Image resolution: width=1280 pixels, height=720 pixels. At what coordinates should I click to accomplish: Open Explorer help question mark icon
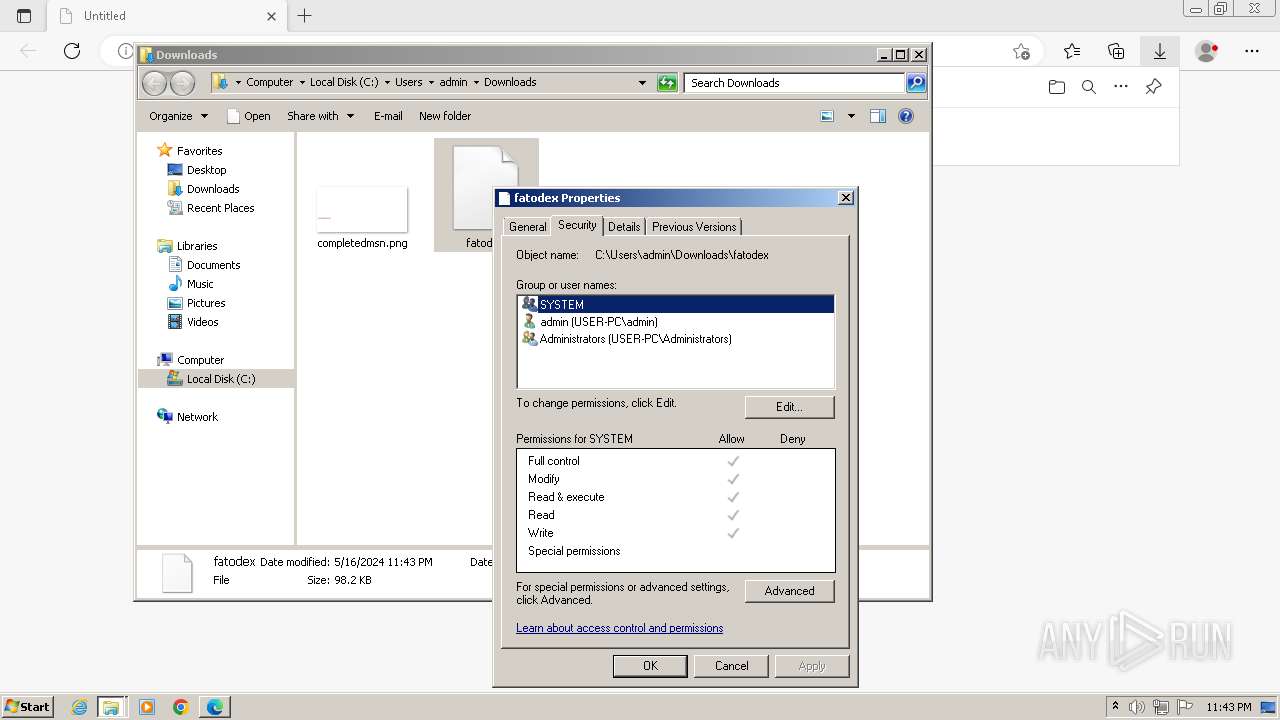(906, 116)
